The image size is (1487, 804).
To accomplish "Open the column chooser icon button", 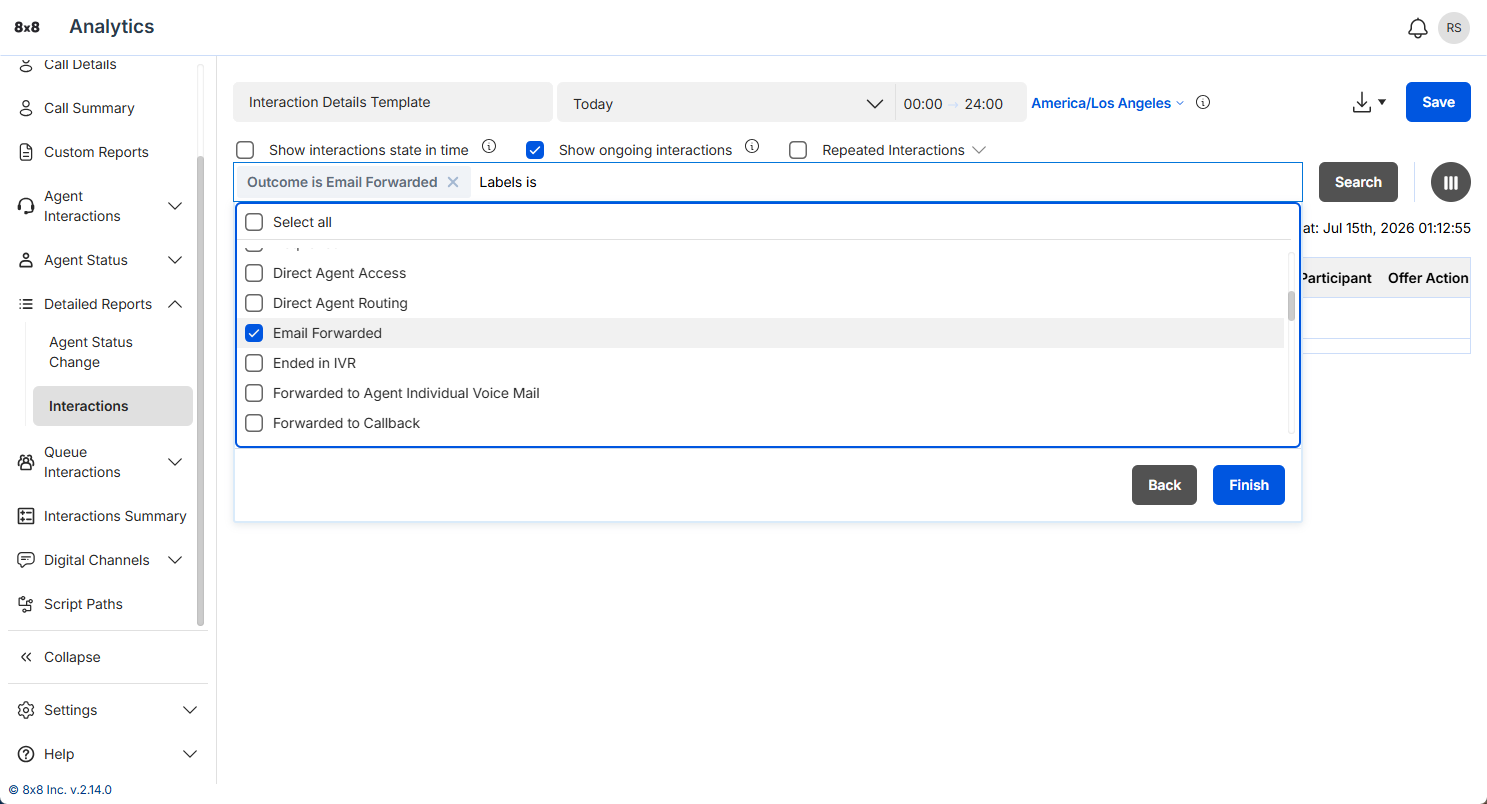I will 1451,182.
